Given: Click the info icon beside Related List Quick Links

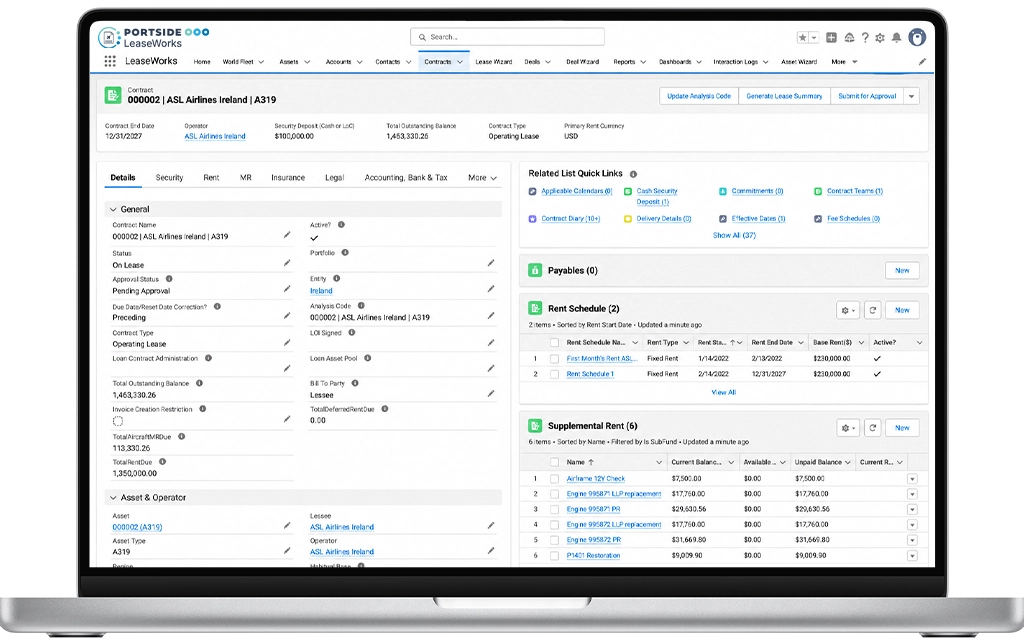Looking at the screenshot, I should pyautogui.click(x=633, y=174).
